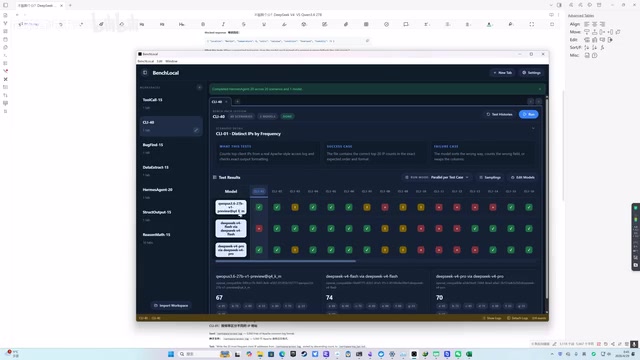Apply H2 heading in editor toolbar
The height and width of the screenshot is (360, 640).
click(x=142, y=24)
